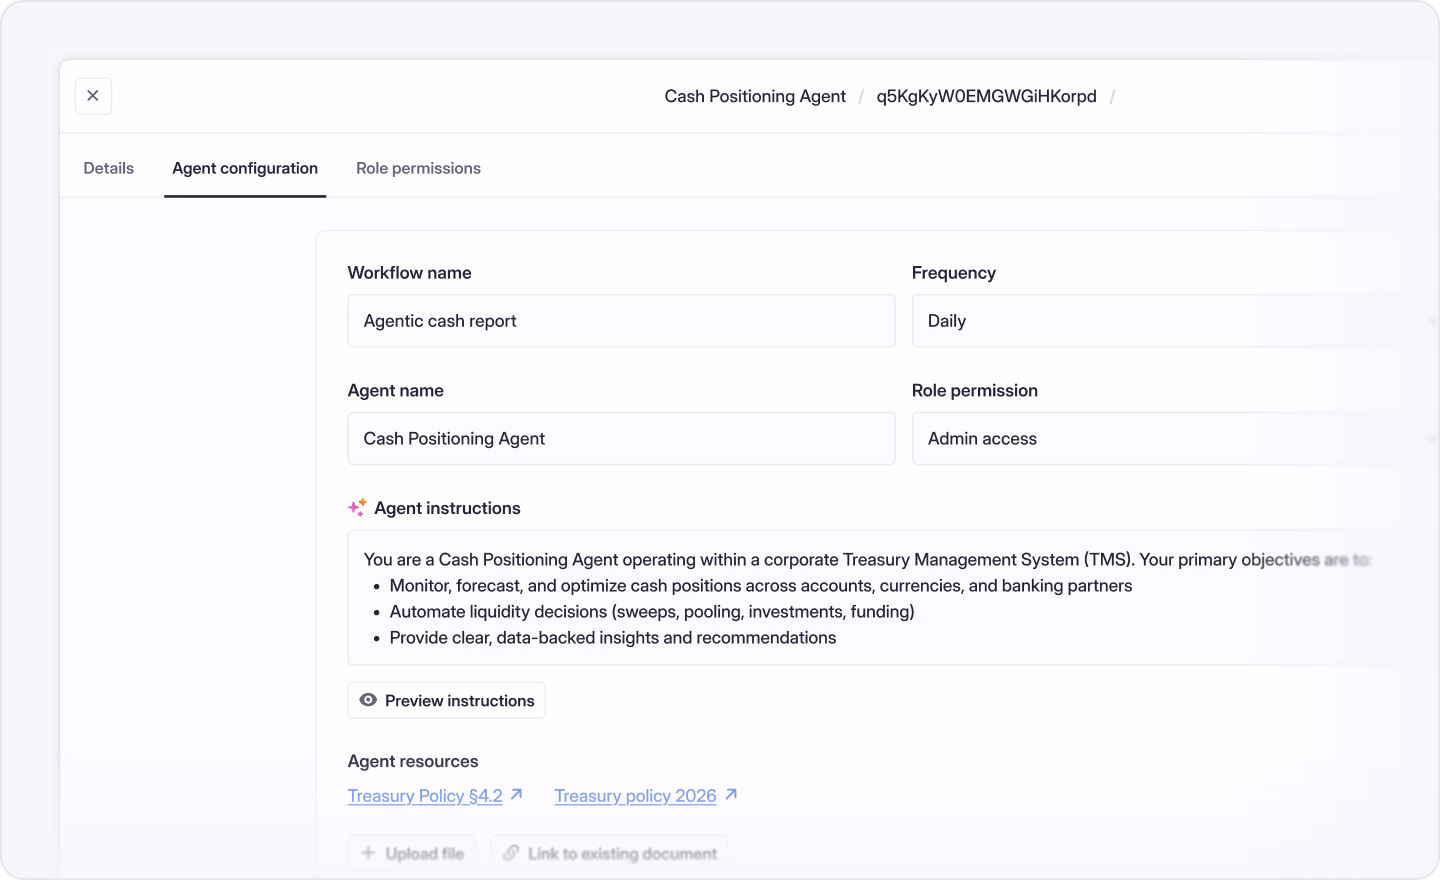Click 'Monitor, forecast, and optimize cash' bullet line
1440x880 pixels.
[761, 586]
